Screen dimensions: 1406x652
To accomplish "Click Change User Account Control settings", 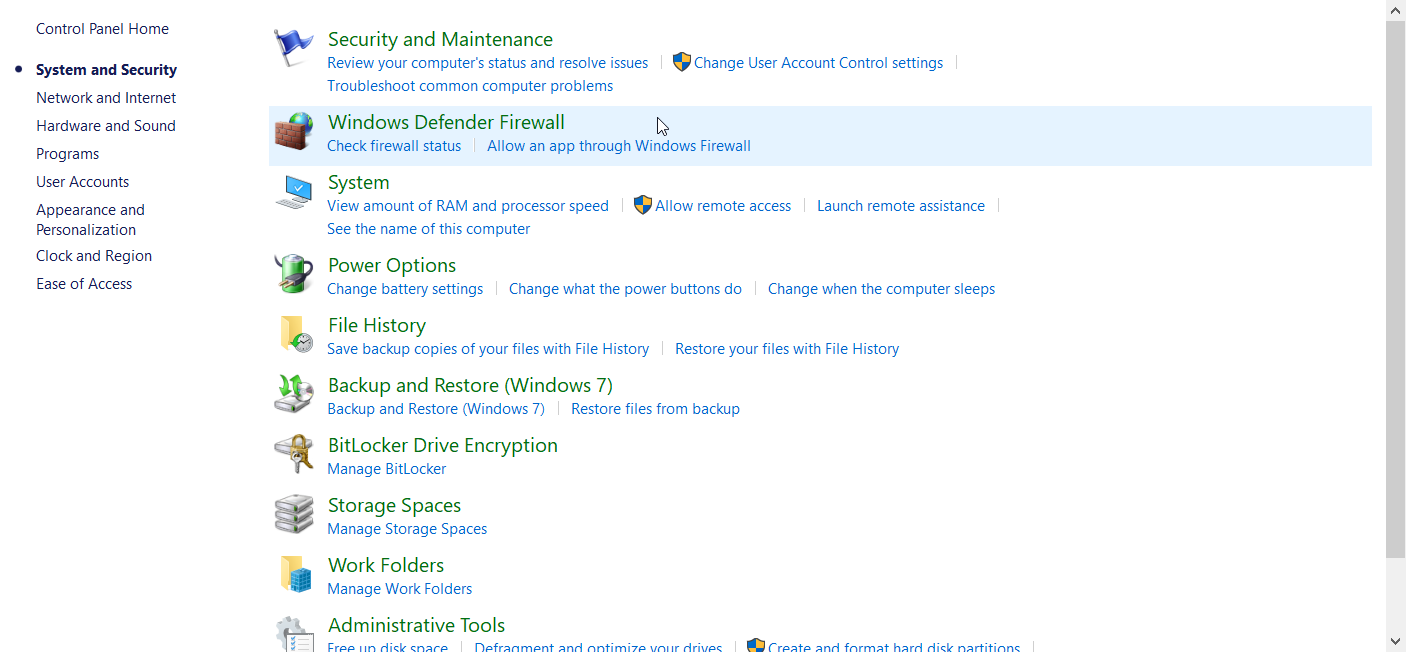I will (x=818, y=63).
